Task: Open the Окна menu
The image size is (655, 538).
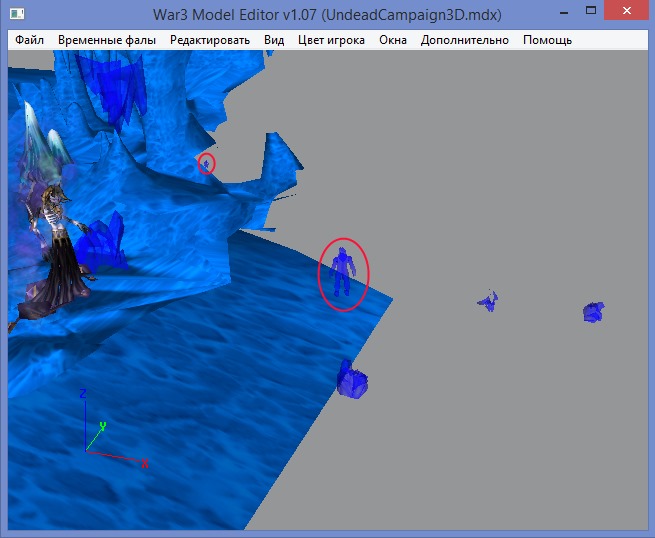Action: (x=393, y=40)
